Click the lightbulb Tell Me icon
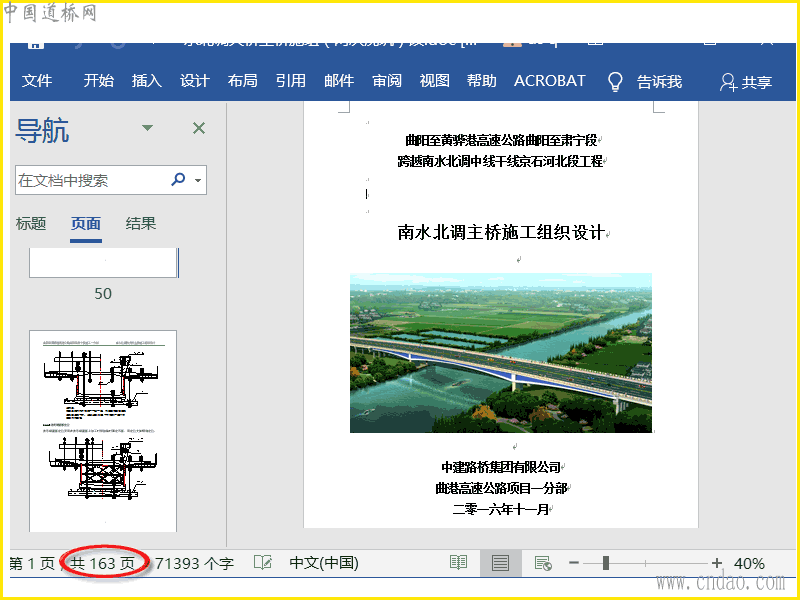The image size is (800, 600). (x=615, y=82)
